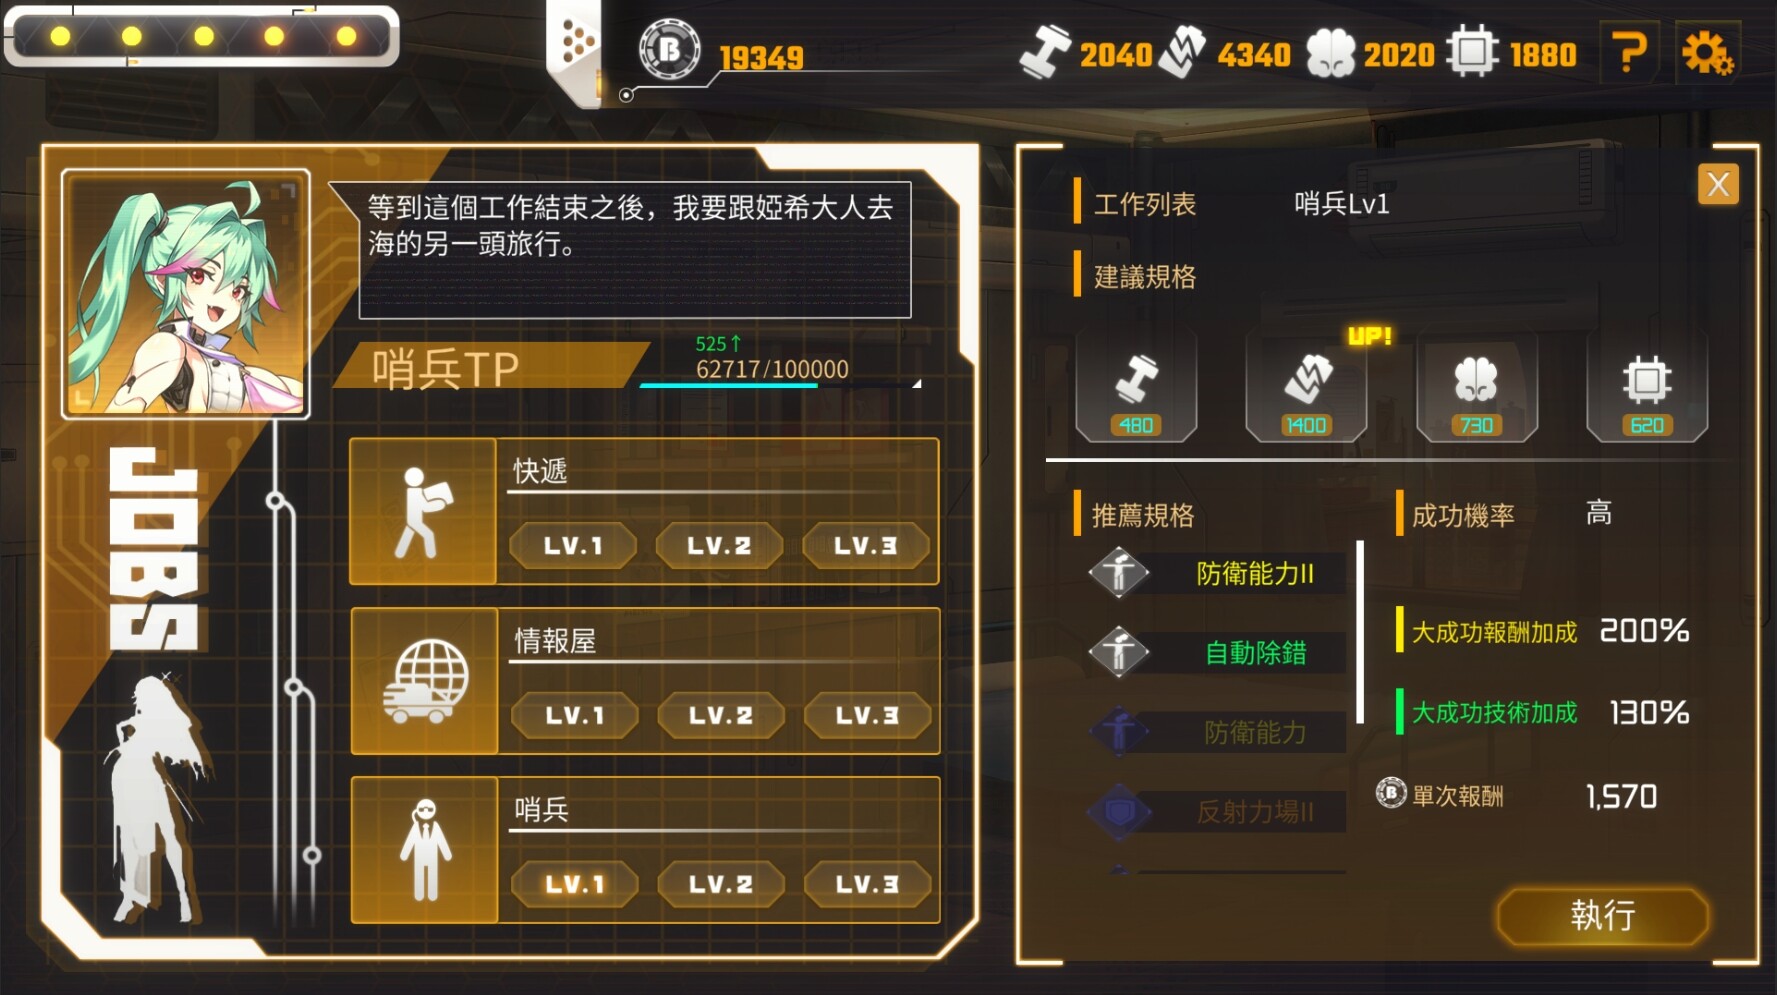Select the 哨兵 sentinel guard icon
The width and height of the screenshot is (1777, 995).
pyautogui.click(x=424, y=850)
